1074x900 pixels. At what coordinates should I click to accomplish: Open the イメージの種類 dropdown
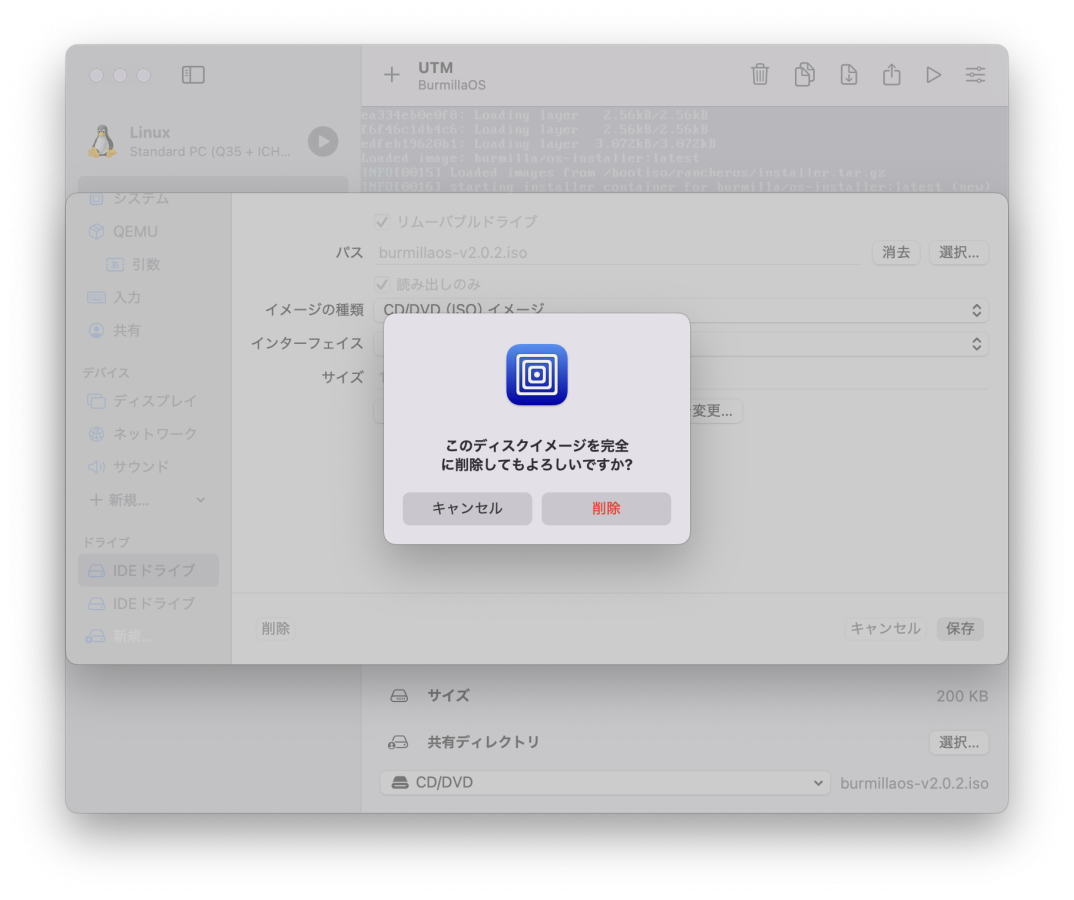[680, 311]
